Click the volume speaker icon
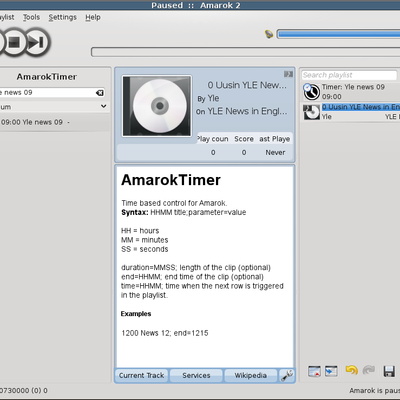This screenshot has width=400, height=400. click(269, 34)
